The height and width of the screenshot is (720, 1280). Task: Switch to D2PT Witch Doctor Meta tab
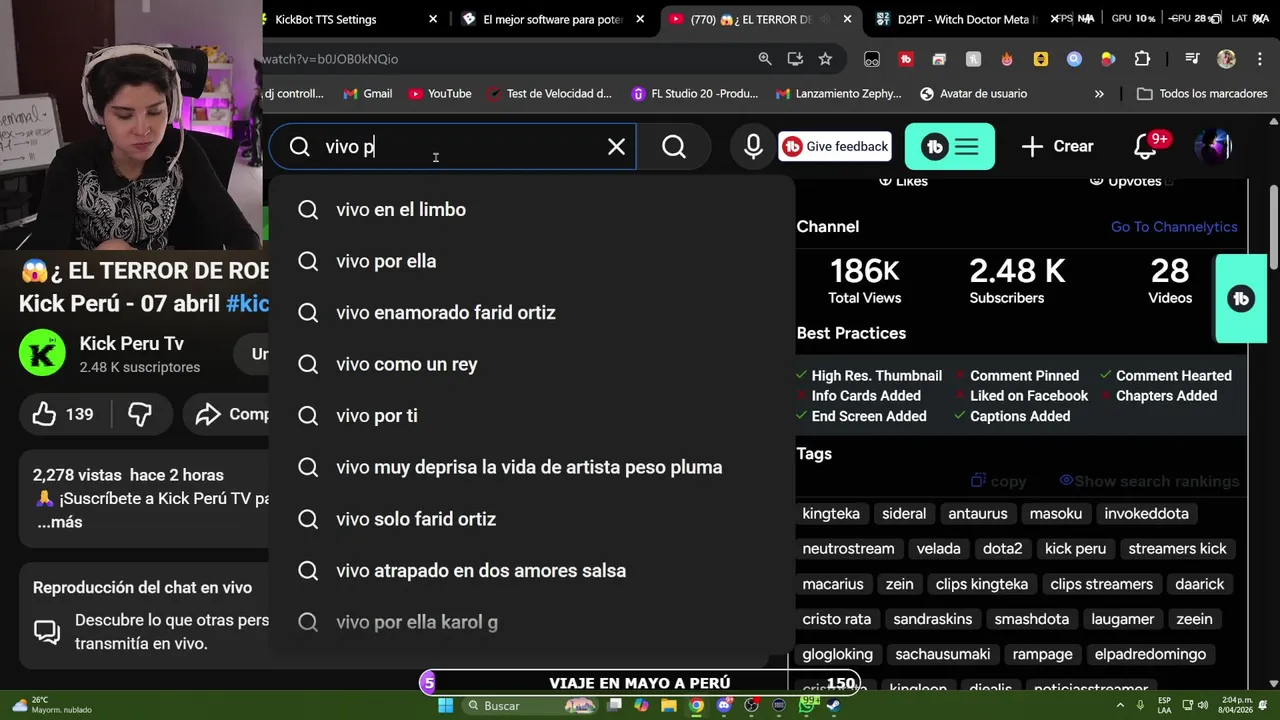click(966, 19)
